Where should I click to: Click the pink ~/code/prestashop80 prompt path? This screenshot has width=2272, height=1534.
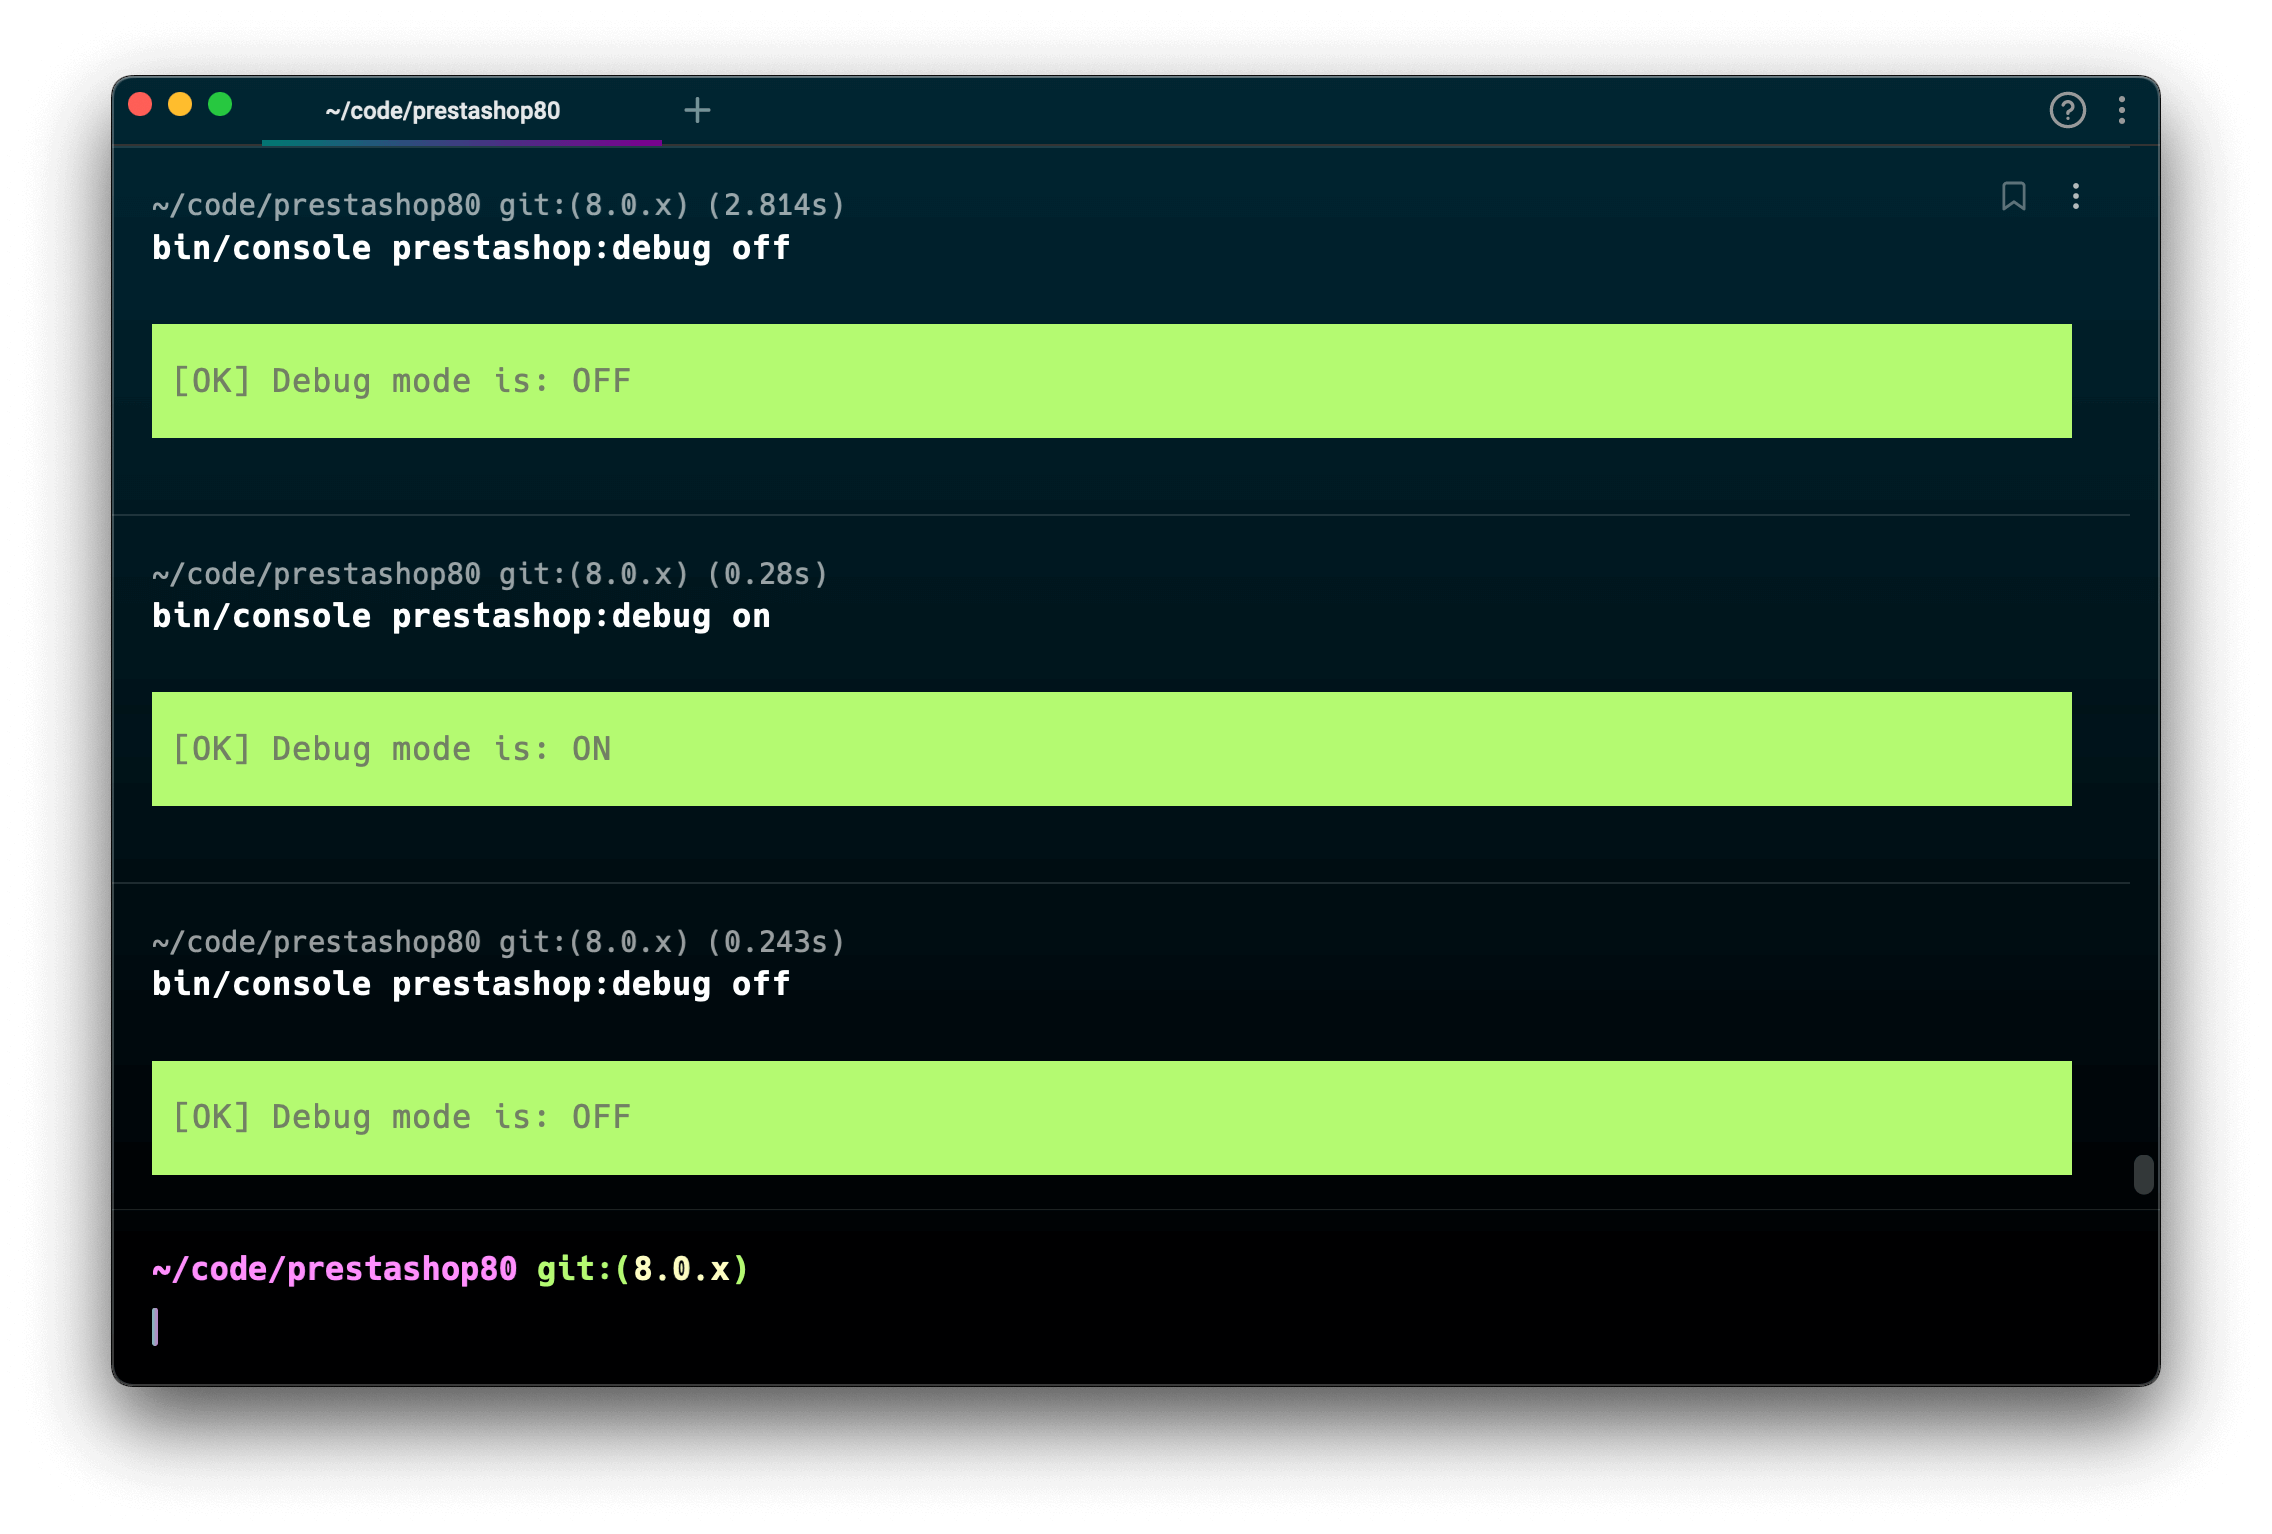334,1269
